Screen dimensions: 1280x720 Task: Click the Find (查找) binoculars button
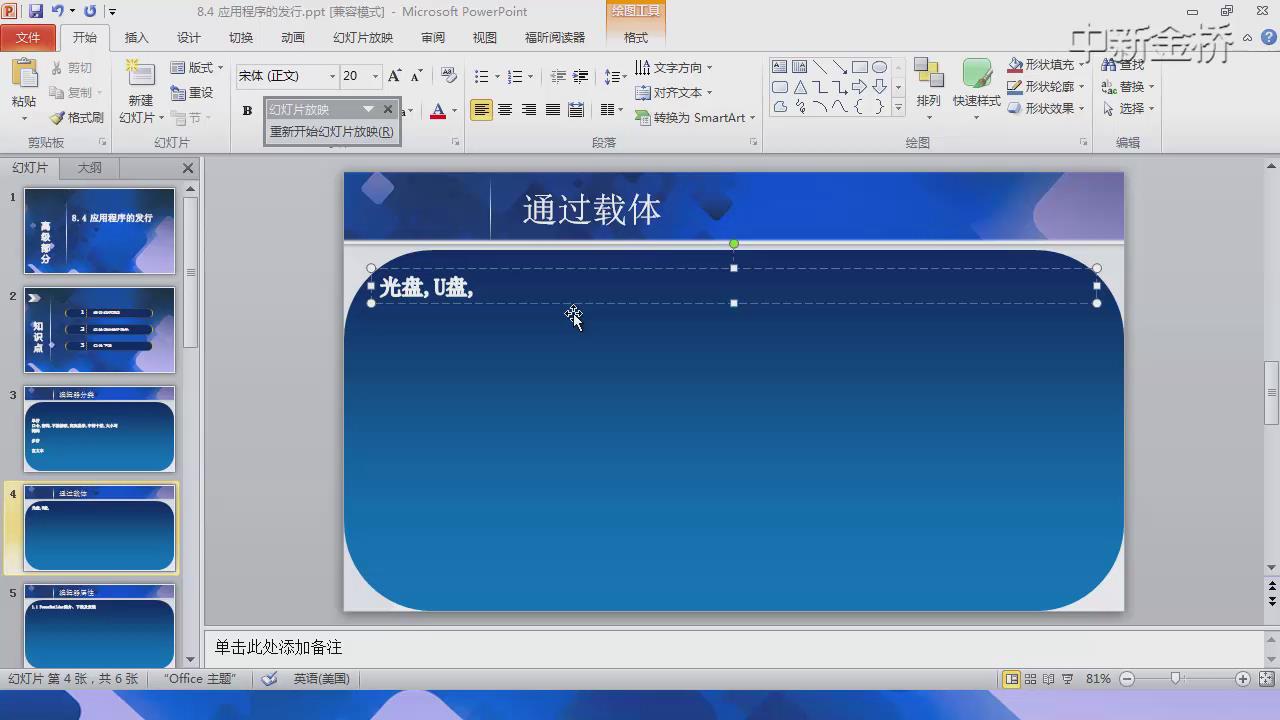point(1123,65)
